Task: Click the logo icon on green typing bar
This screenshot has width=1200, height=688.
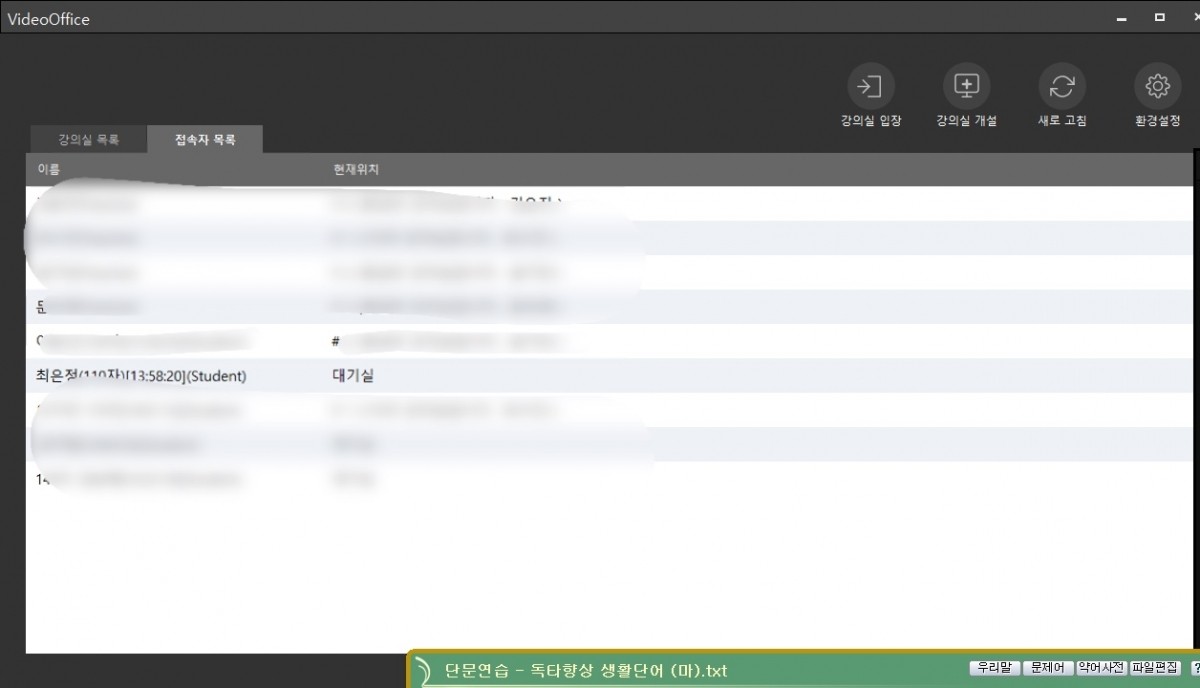Action: tap(423, 671)
